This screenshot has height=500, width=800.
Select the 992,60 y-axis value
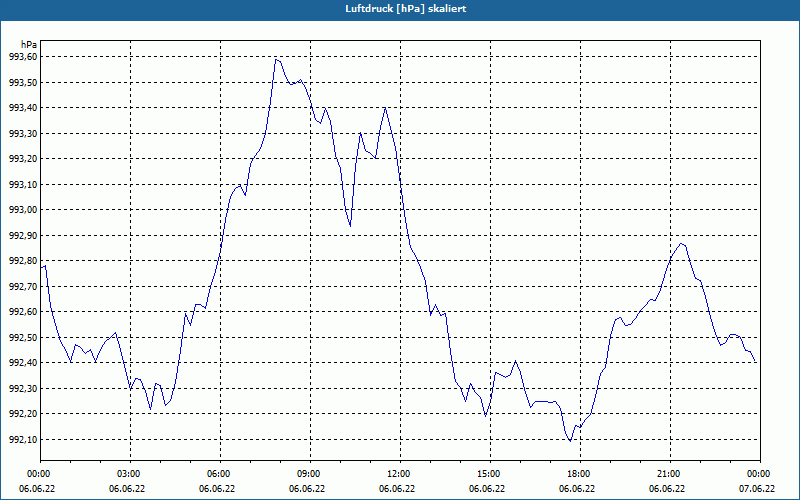click(23, 312)
